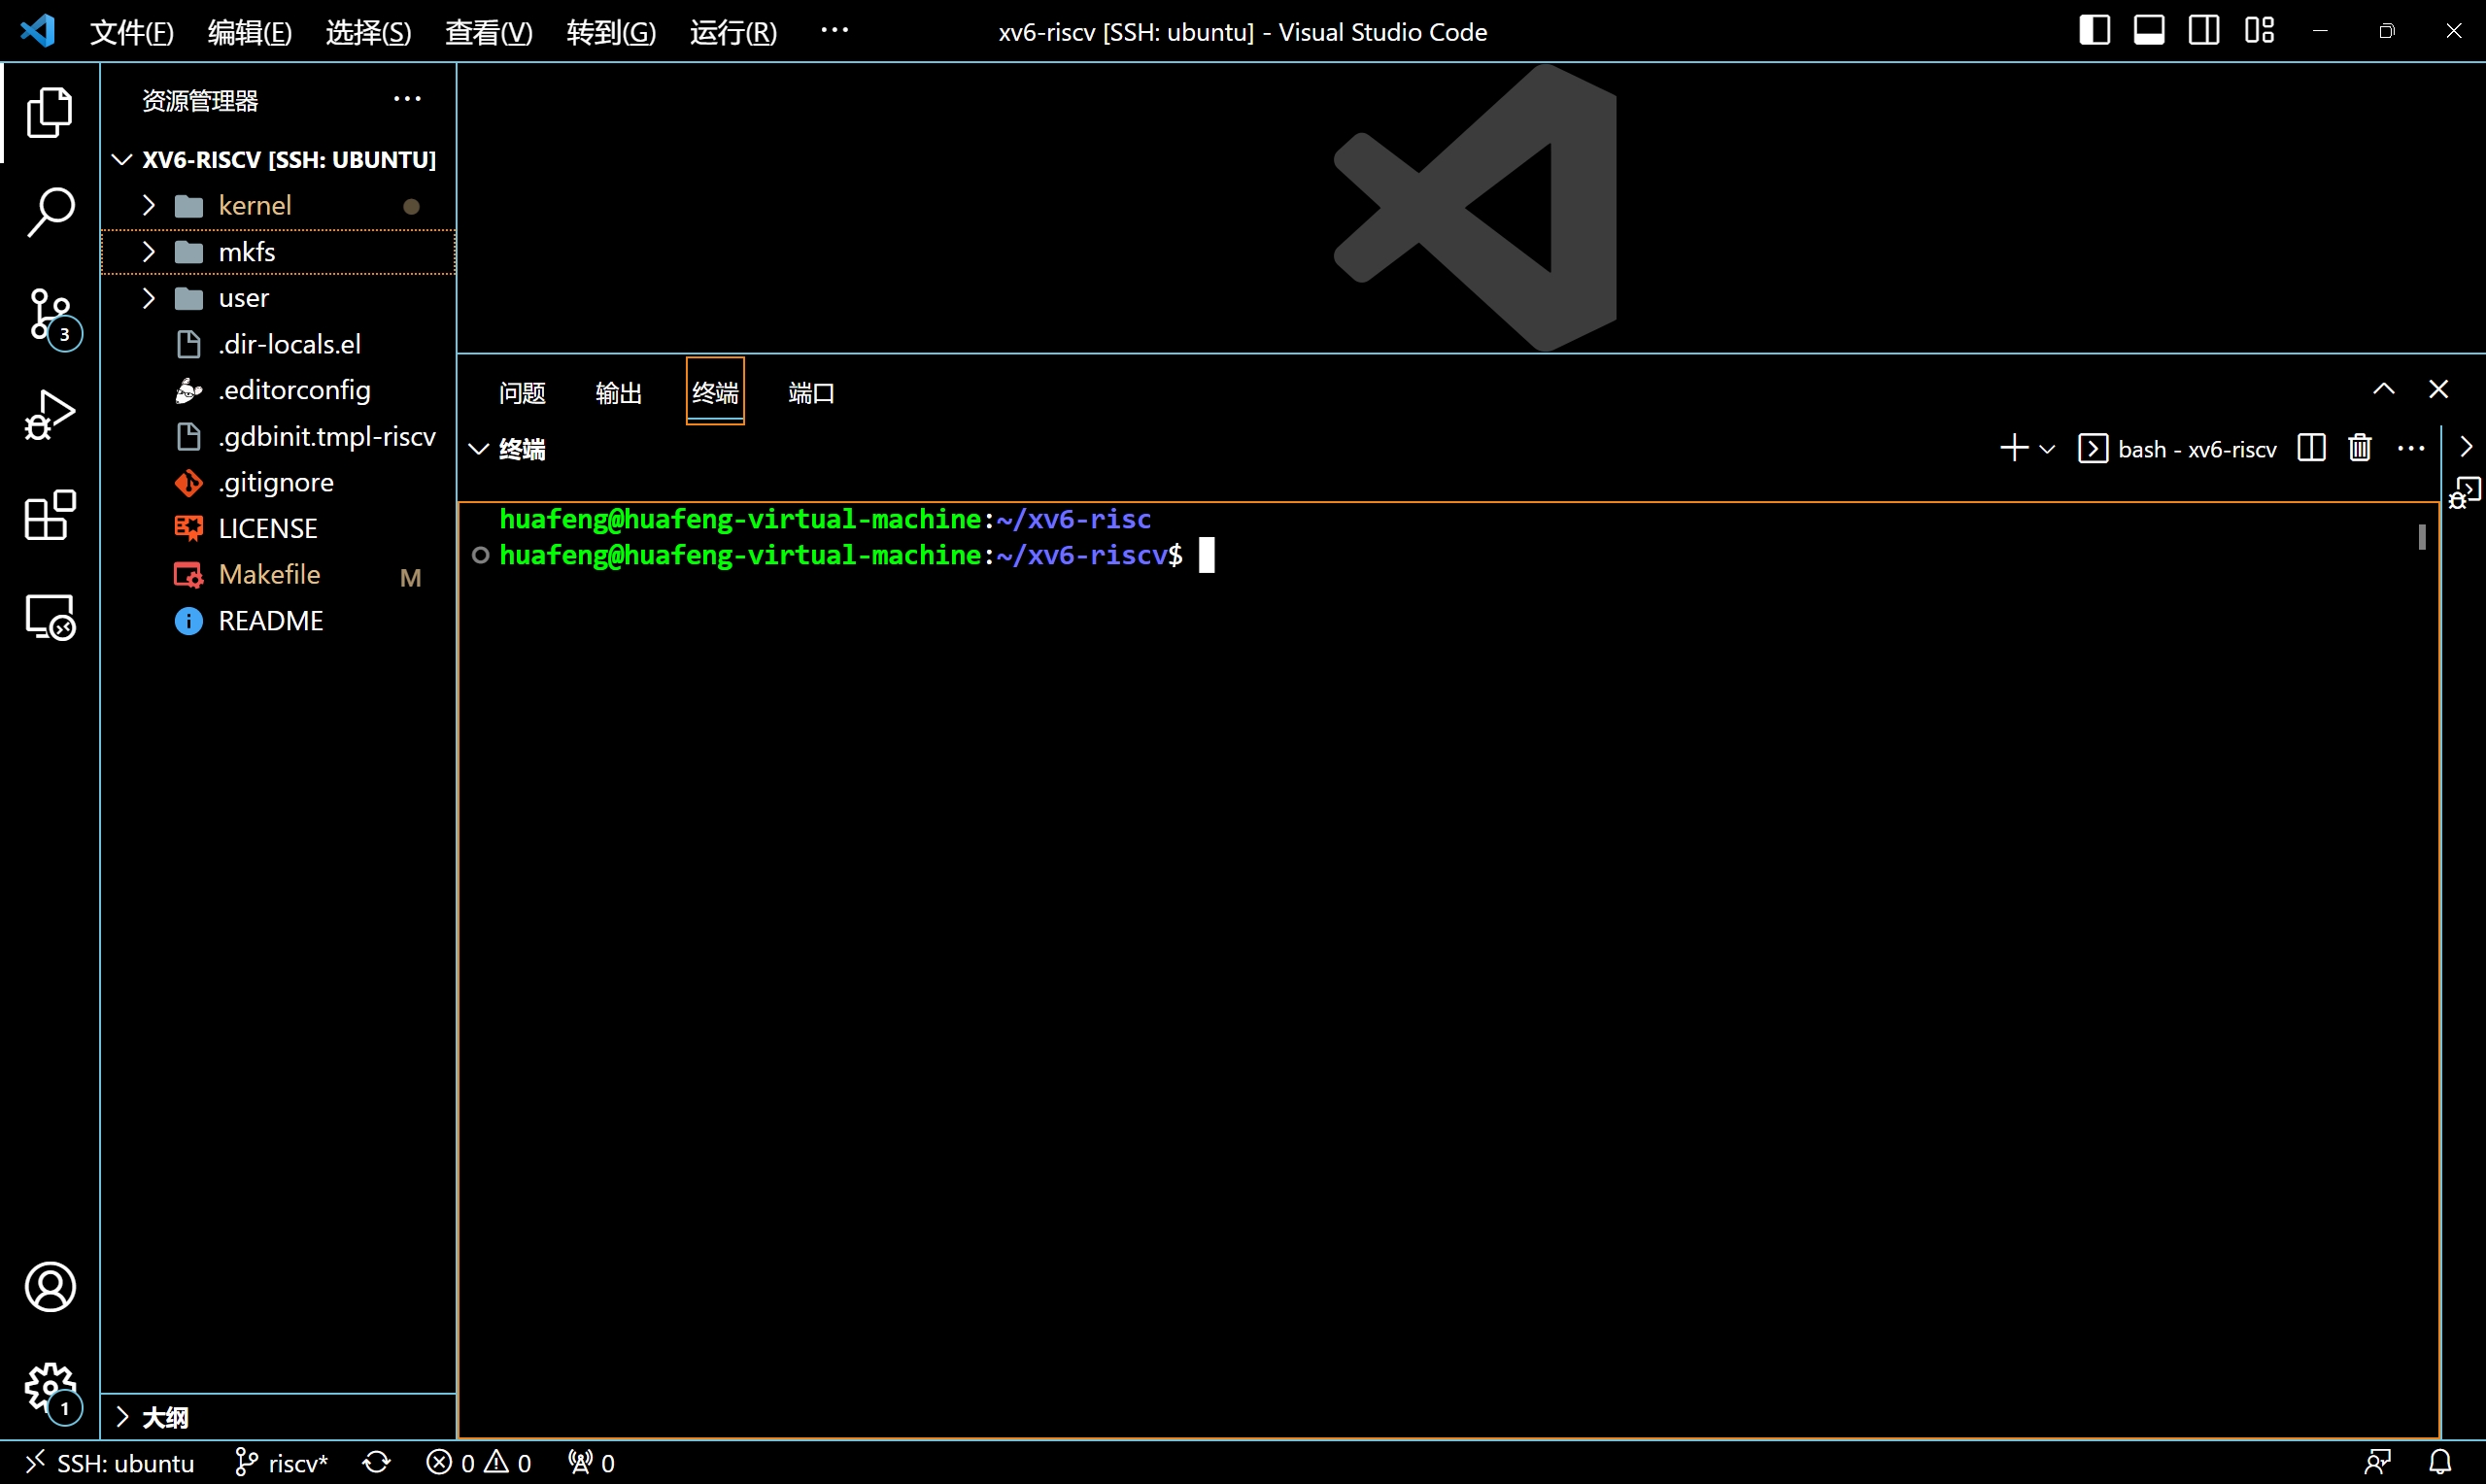Open the new terminal profile dropdown arrow
The image size is (2486, 1484).
pos(2047,449)
